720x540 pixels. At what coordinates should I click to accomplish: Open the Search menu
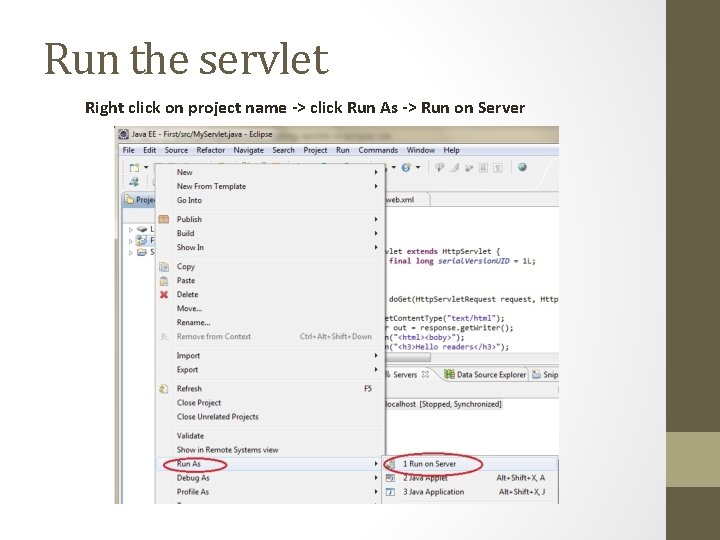[x=283, y=150]
